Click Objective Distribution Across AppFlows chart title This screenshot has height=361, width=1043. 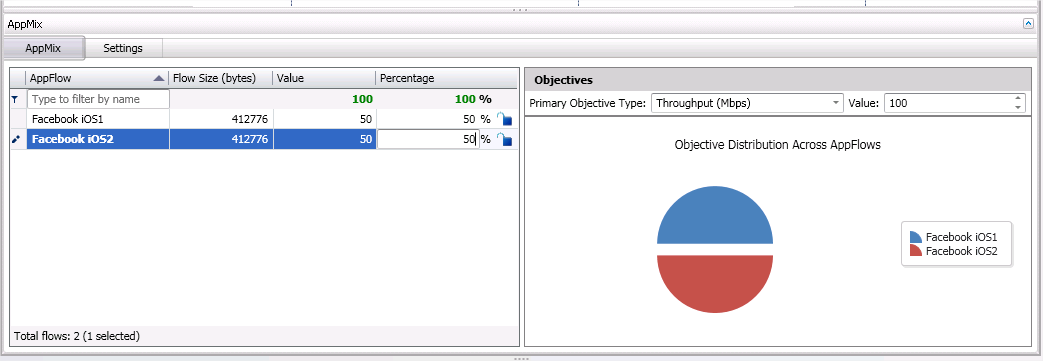(x=778, y=145)
